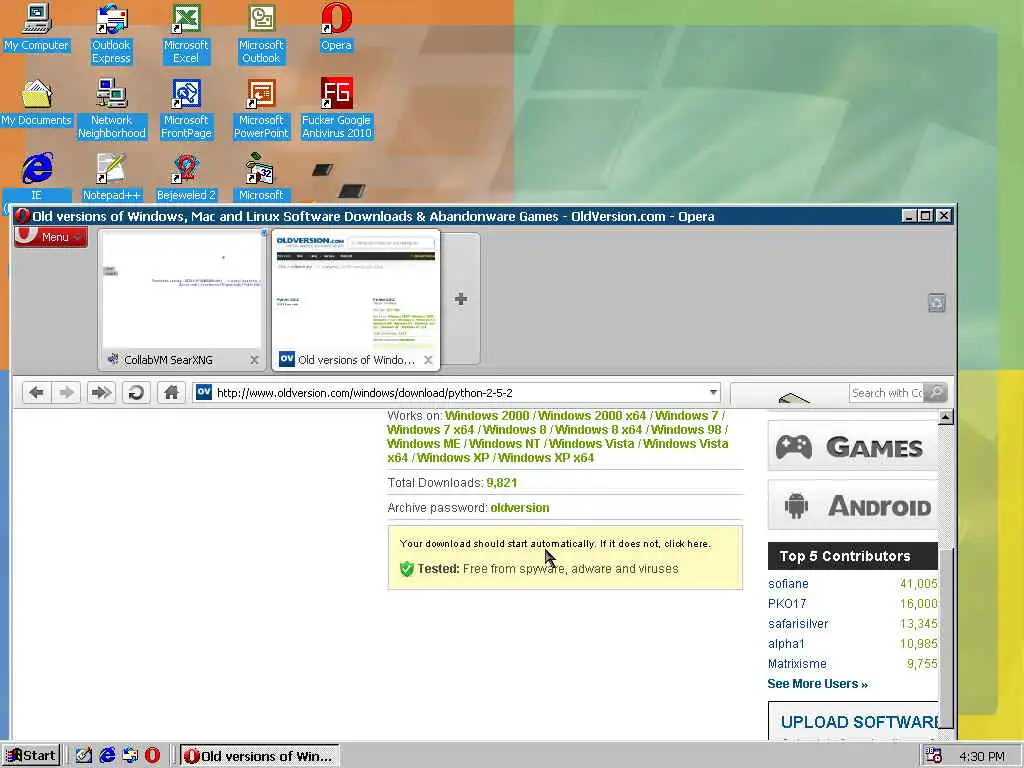Click the oldversion archive password link

[520, 507]
